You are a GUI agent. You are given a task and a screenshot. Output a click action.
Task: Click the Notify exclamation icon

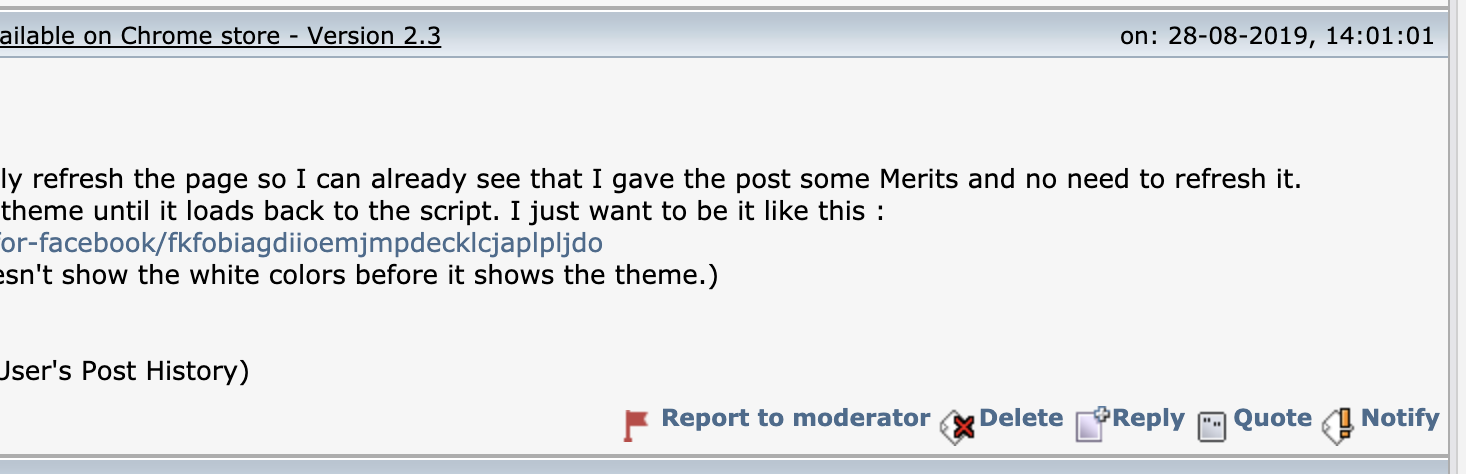[x=1339, y=425]
